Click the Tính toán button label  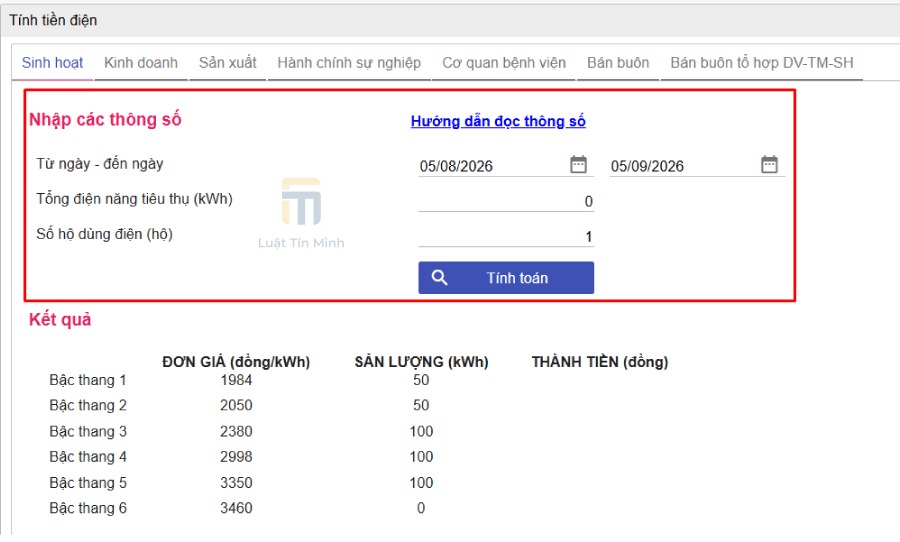517,278
